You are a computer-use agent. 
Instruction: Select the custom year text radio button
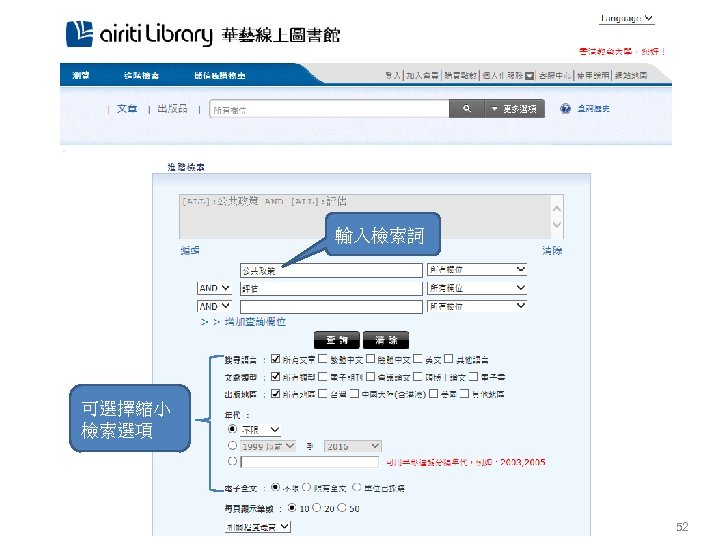click(x=232, y=461)
